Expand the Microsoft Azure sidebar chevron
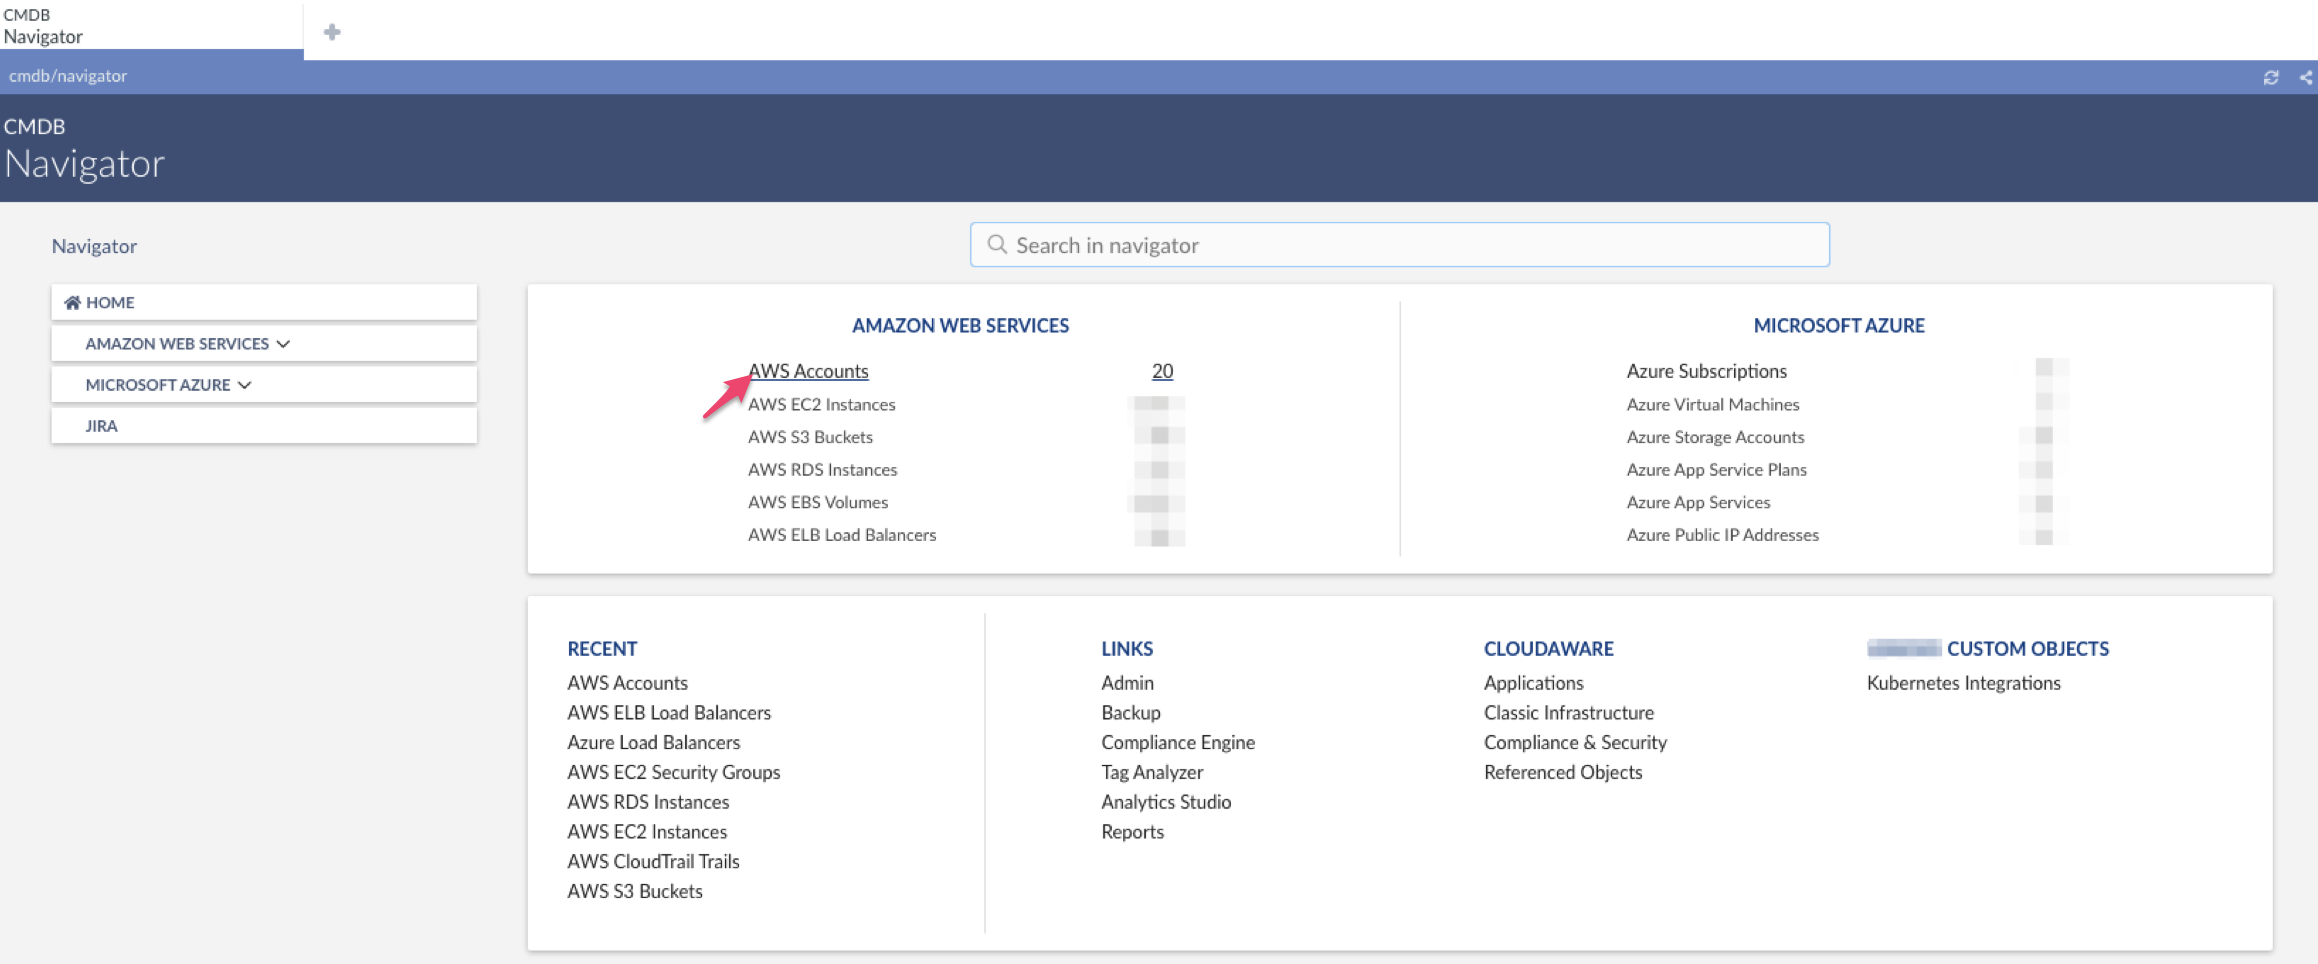 point(245,384)
